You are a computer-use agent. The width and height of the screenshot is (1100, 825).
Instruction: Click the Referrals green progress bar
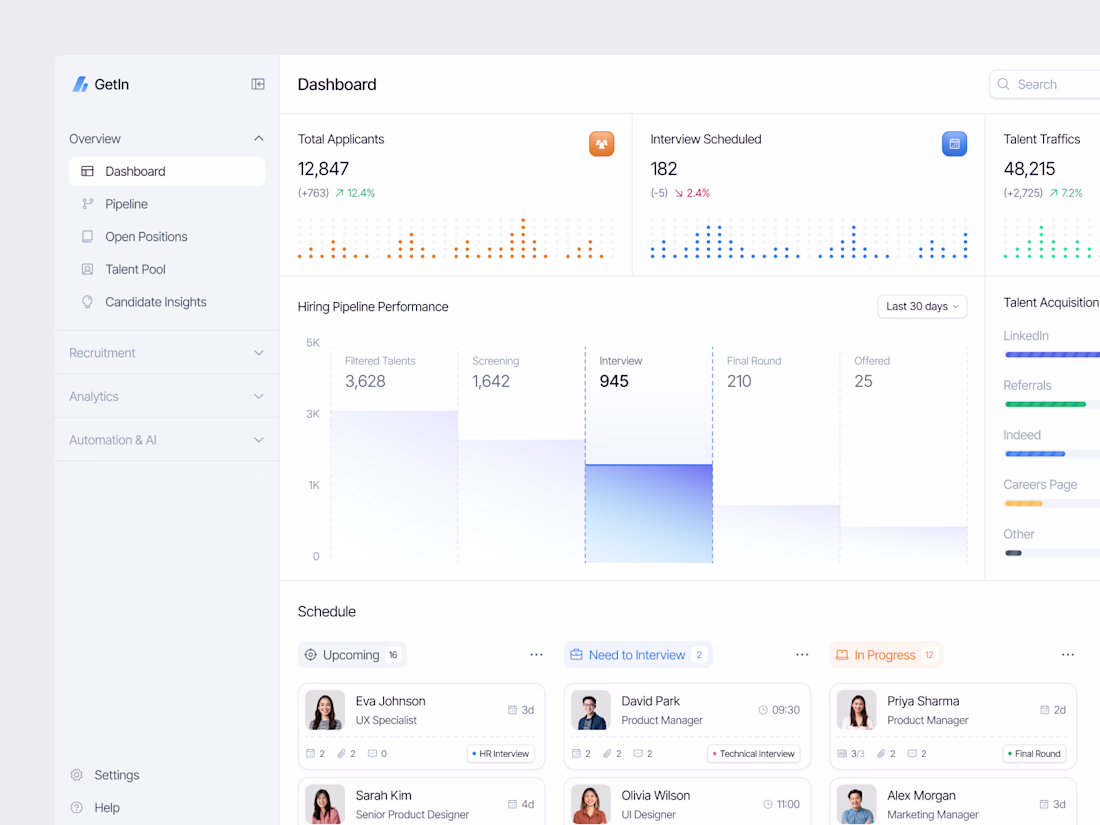(x=1045, y=404)
